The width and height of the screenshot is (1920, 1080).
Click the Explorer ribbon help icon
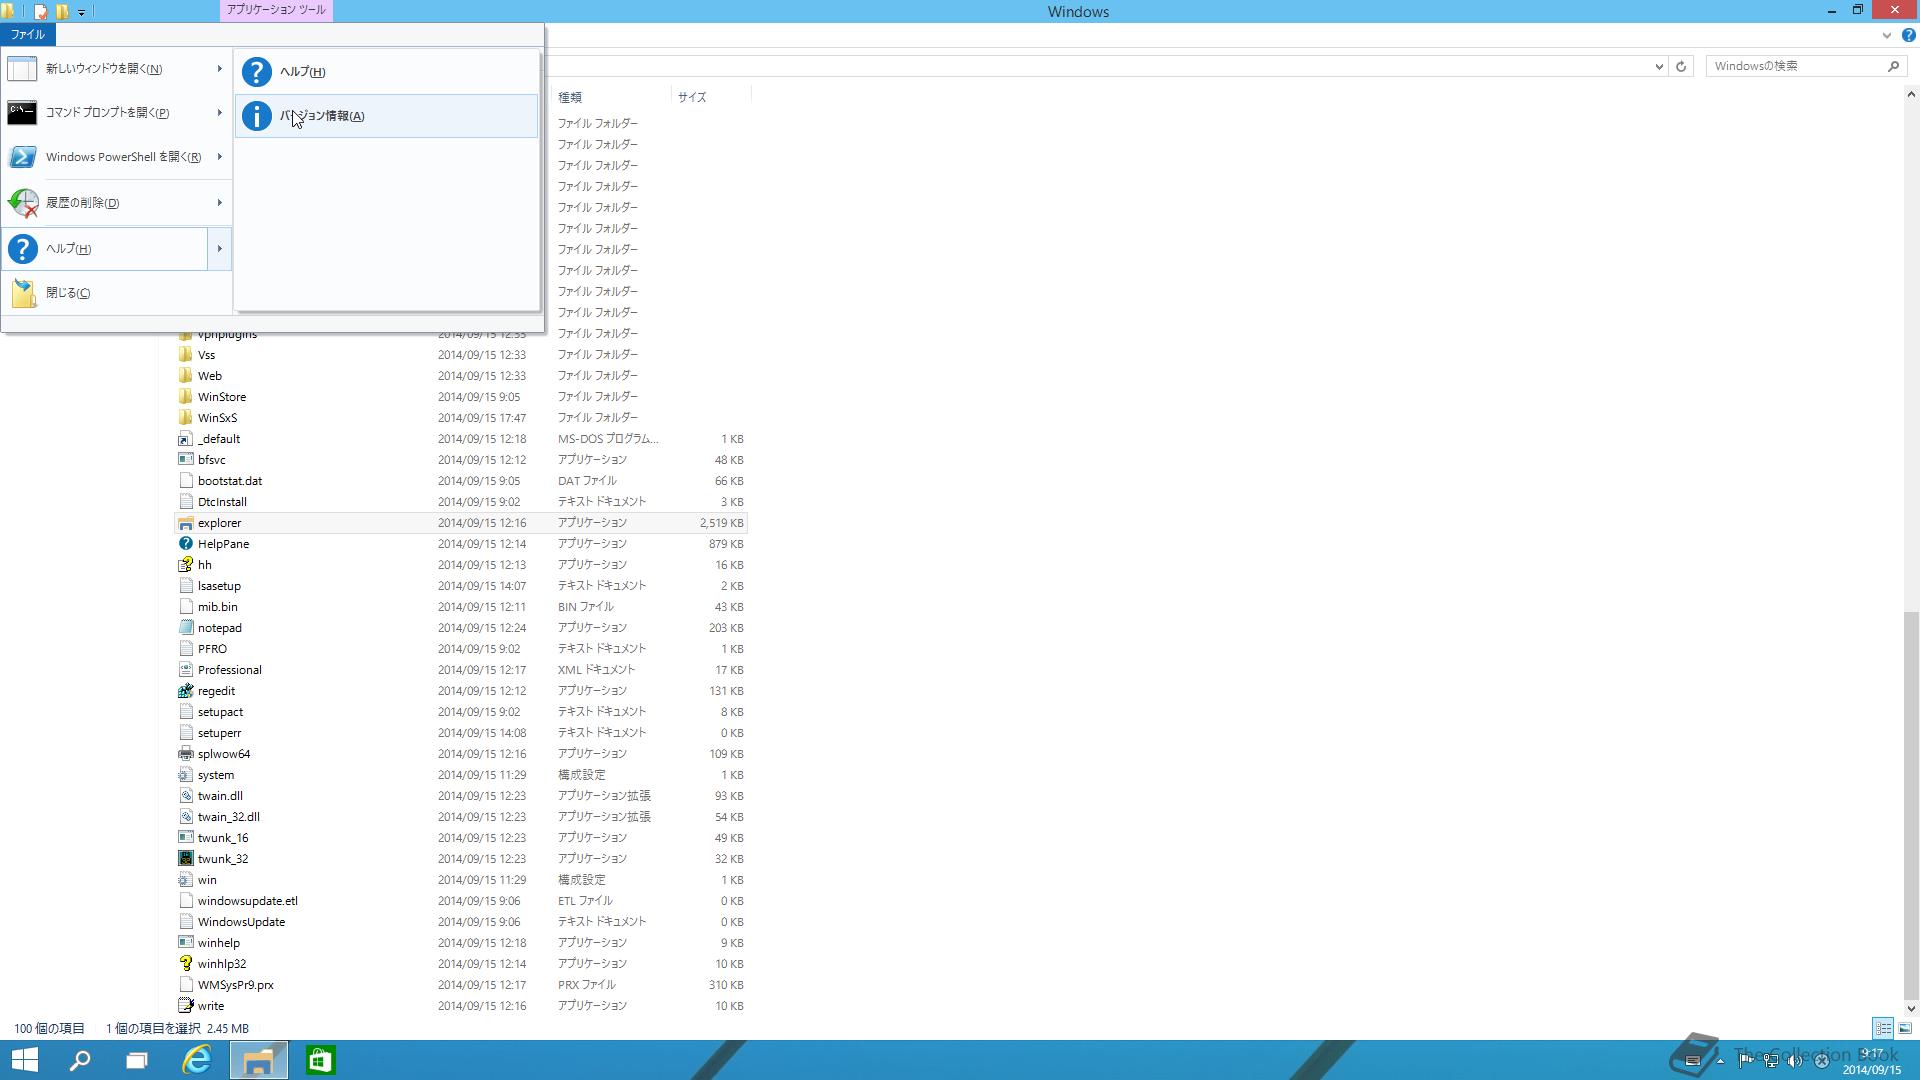point(1909,35)
